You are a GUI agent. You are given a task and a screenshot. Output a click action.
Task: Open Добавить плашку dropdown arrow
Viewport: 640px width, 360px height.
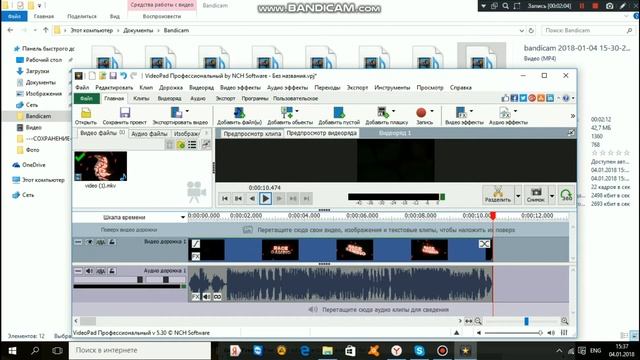[x=393, y=111]
